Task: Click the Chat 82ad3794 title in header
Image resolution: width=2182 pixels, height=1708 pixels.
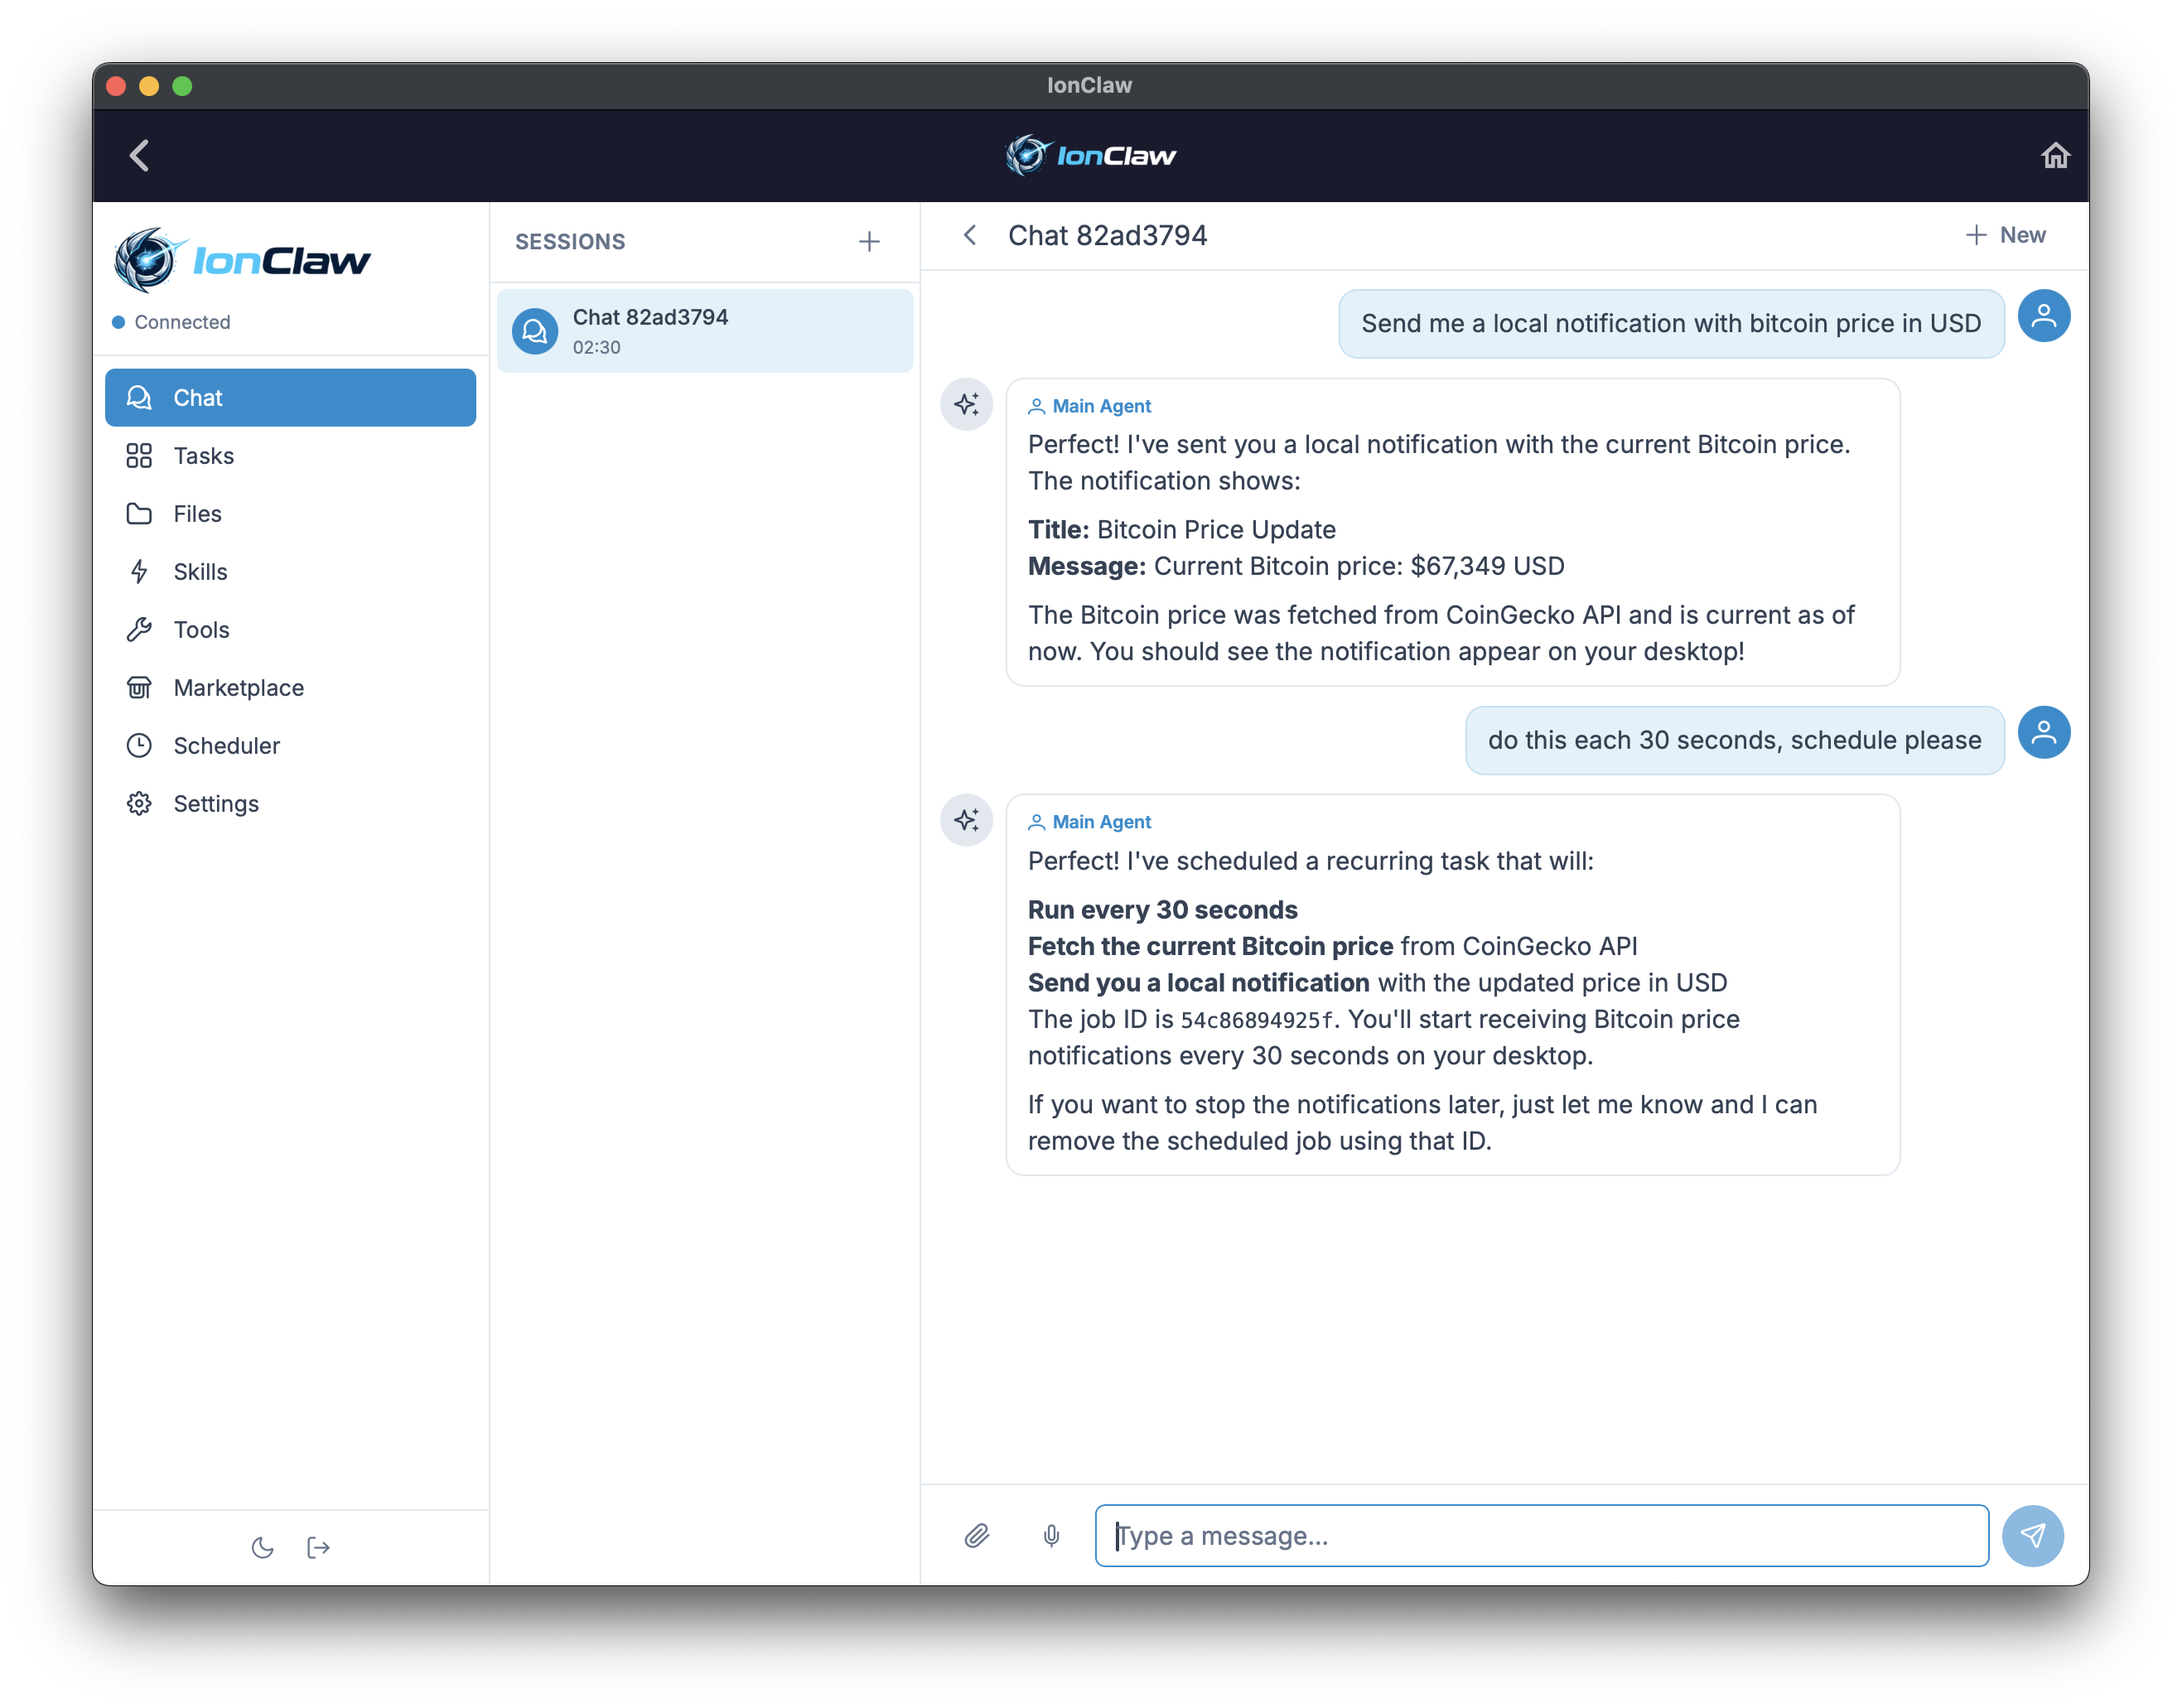Action: [x=1107, y=235]
